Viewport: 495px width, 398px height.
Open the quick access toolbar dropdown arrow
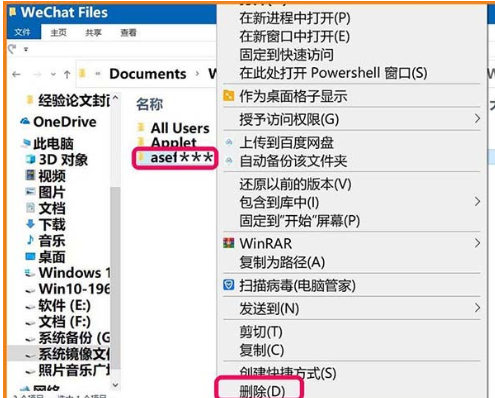tap(26, 50)
